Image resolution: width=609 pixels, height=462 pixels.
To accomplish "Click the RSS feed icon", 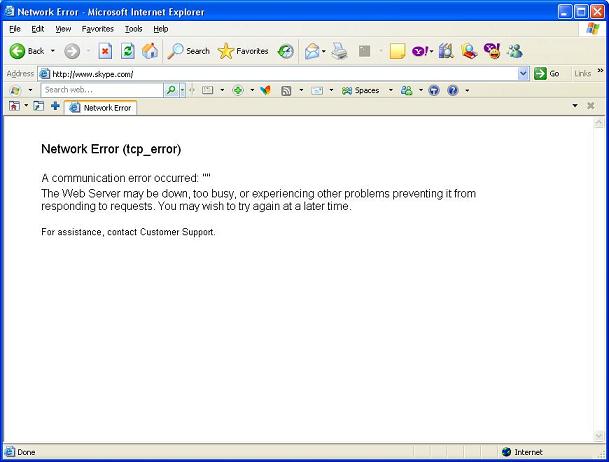I will (x=286, y=90).
